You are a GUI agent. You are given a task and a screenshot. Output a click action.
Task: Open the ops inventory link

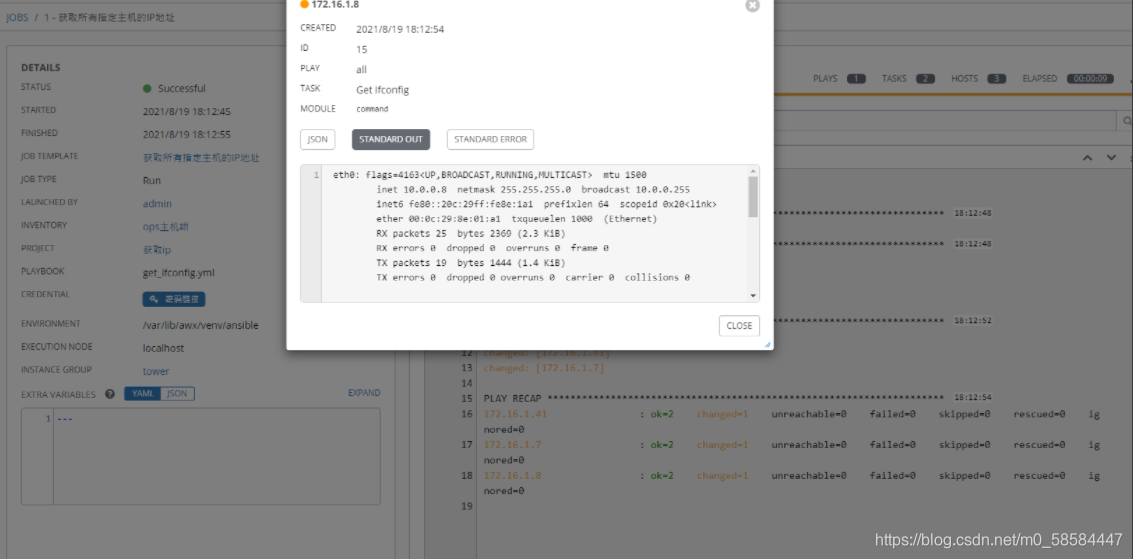point(165,227)
